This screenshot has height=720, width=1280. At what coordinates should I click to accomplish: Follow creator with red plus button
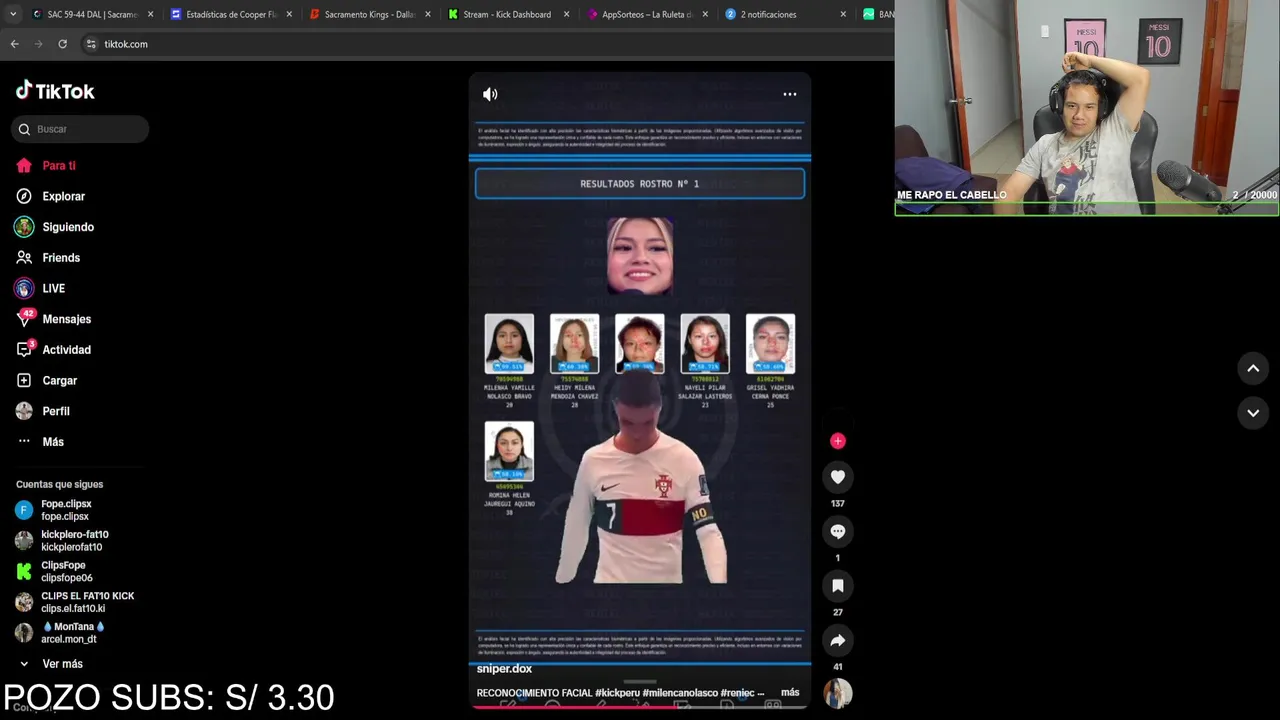click(x=838, y=441)
